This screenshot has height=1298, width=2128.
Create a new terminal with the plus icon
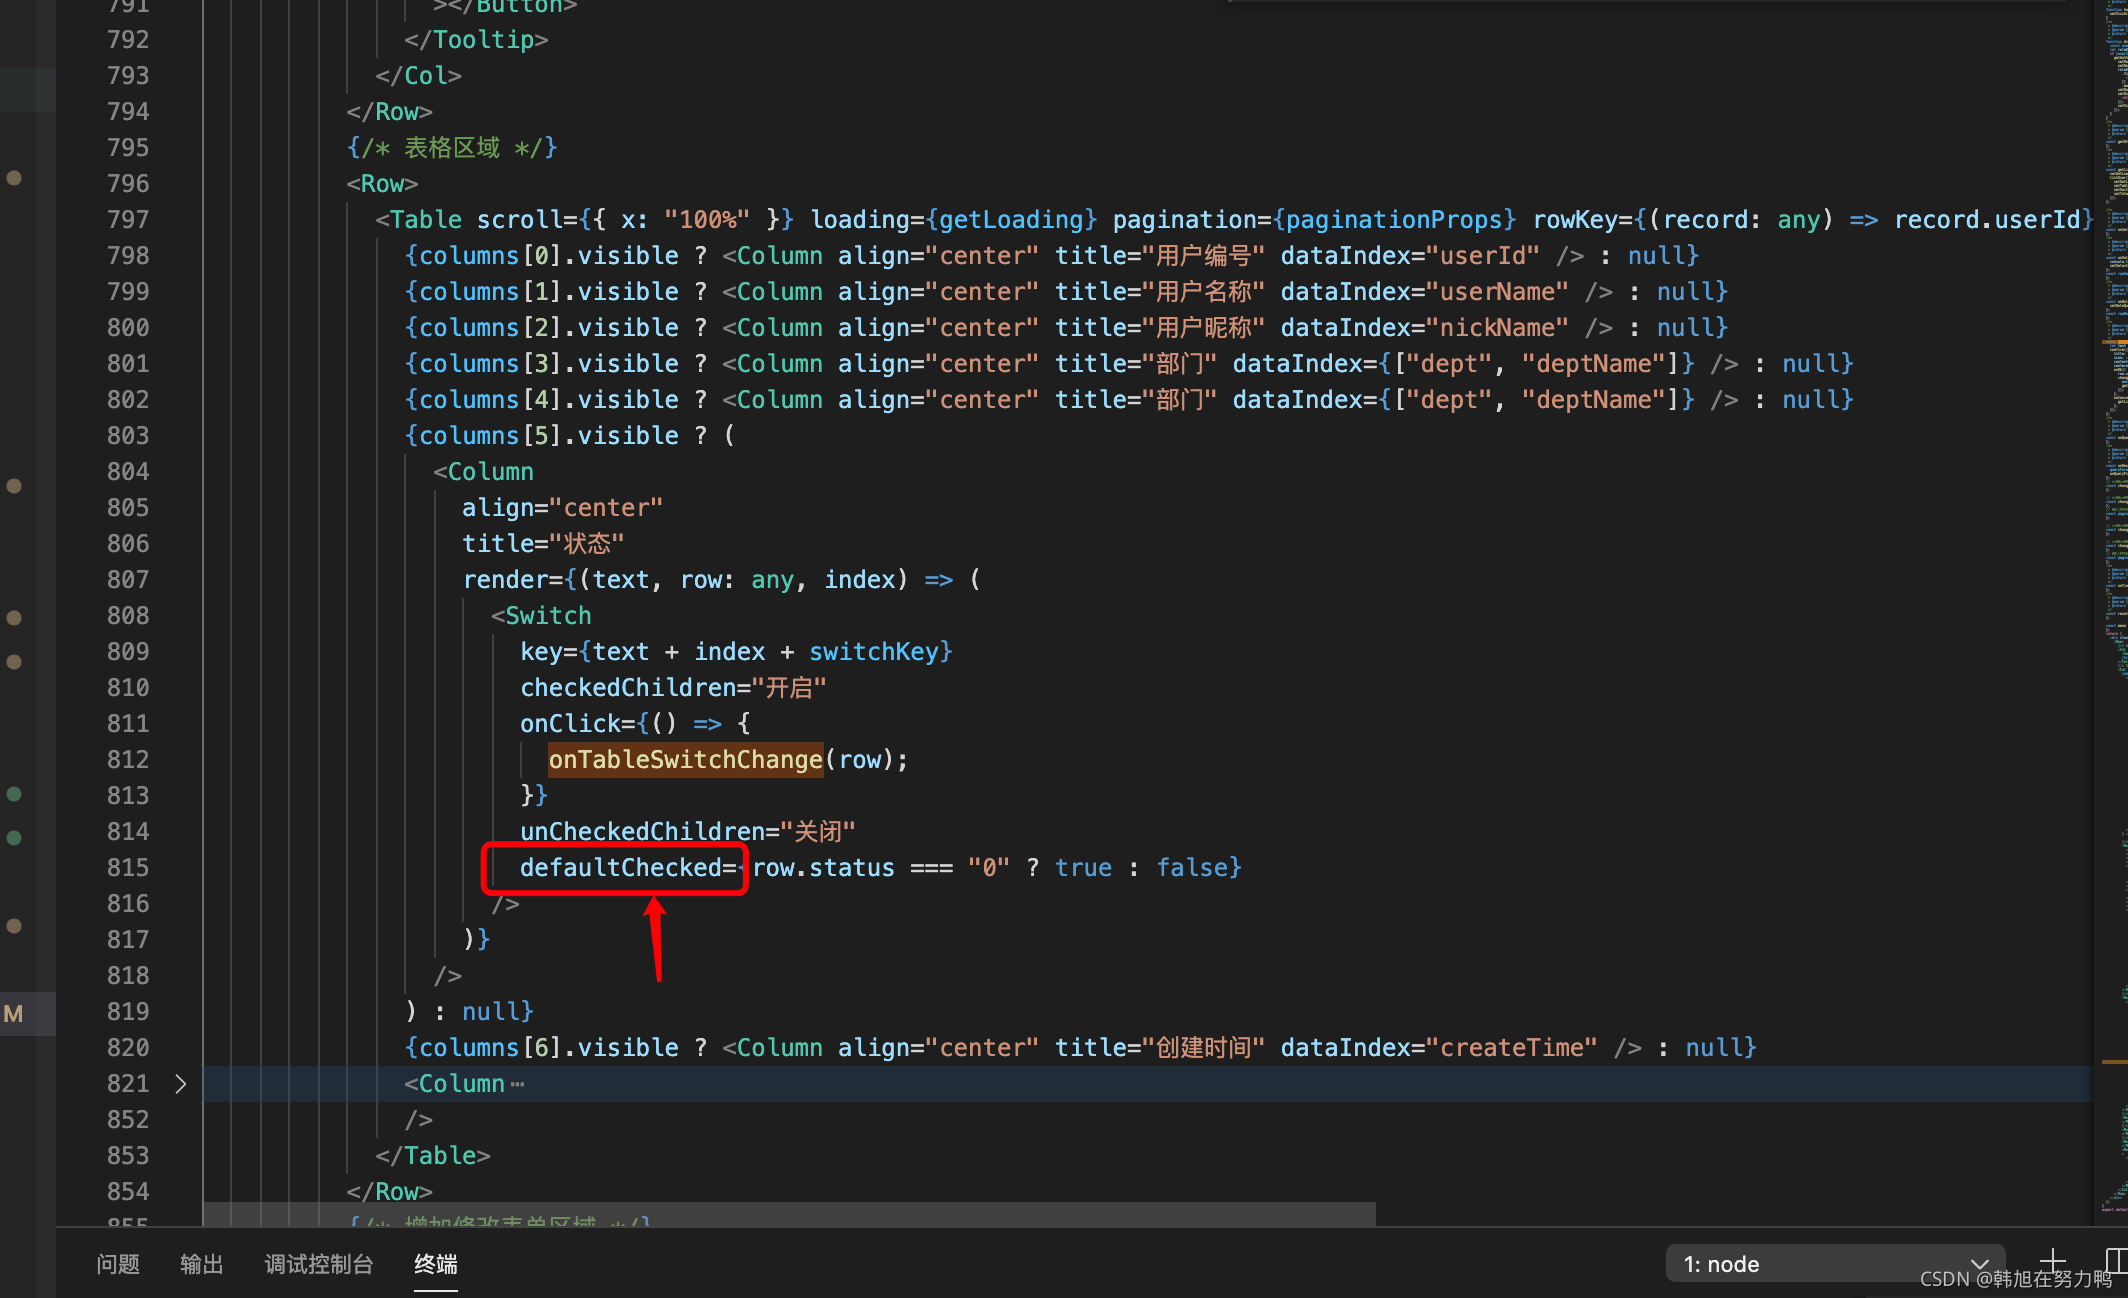[2052, 1261]
